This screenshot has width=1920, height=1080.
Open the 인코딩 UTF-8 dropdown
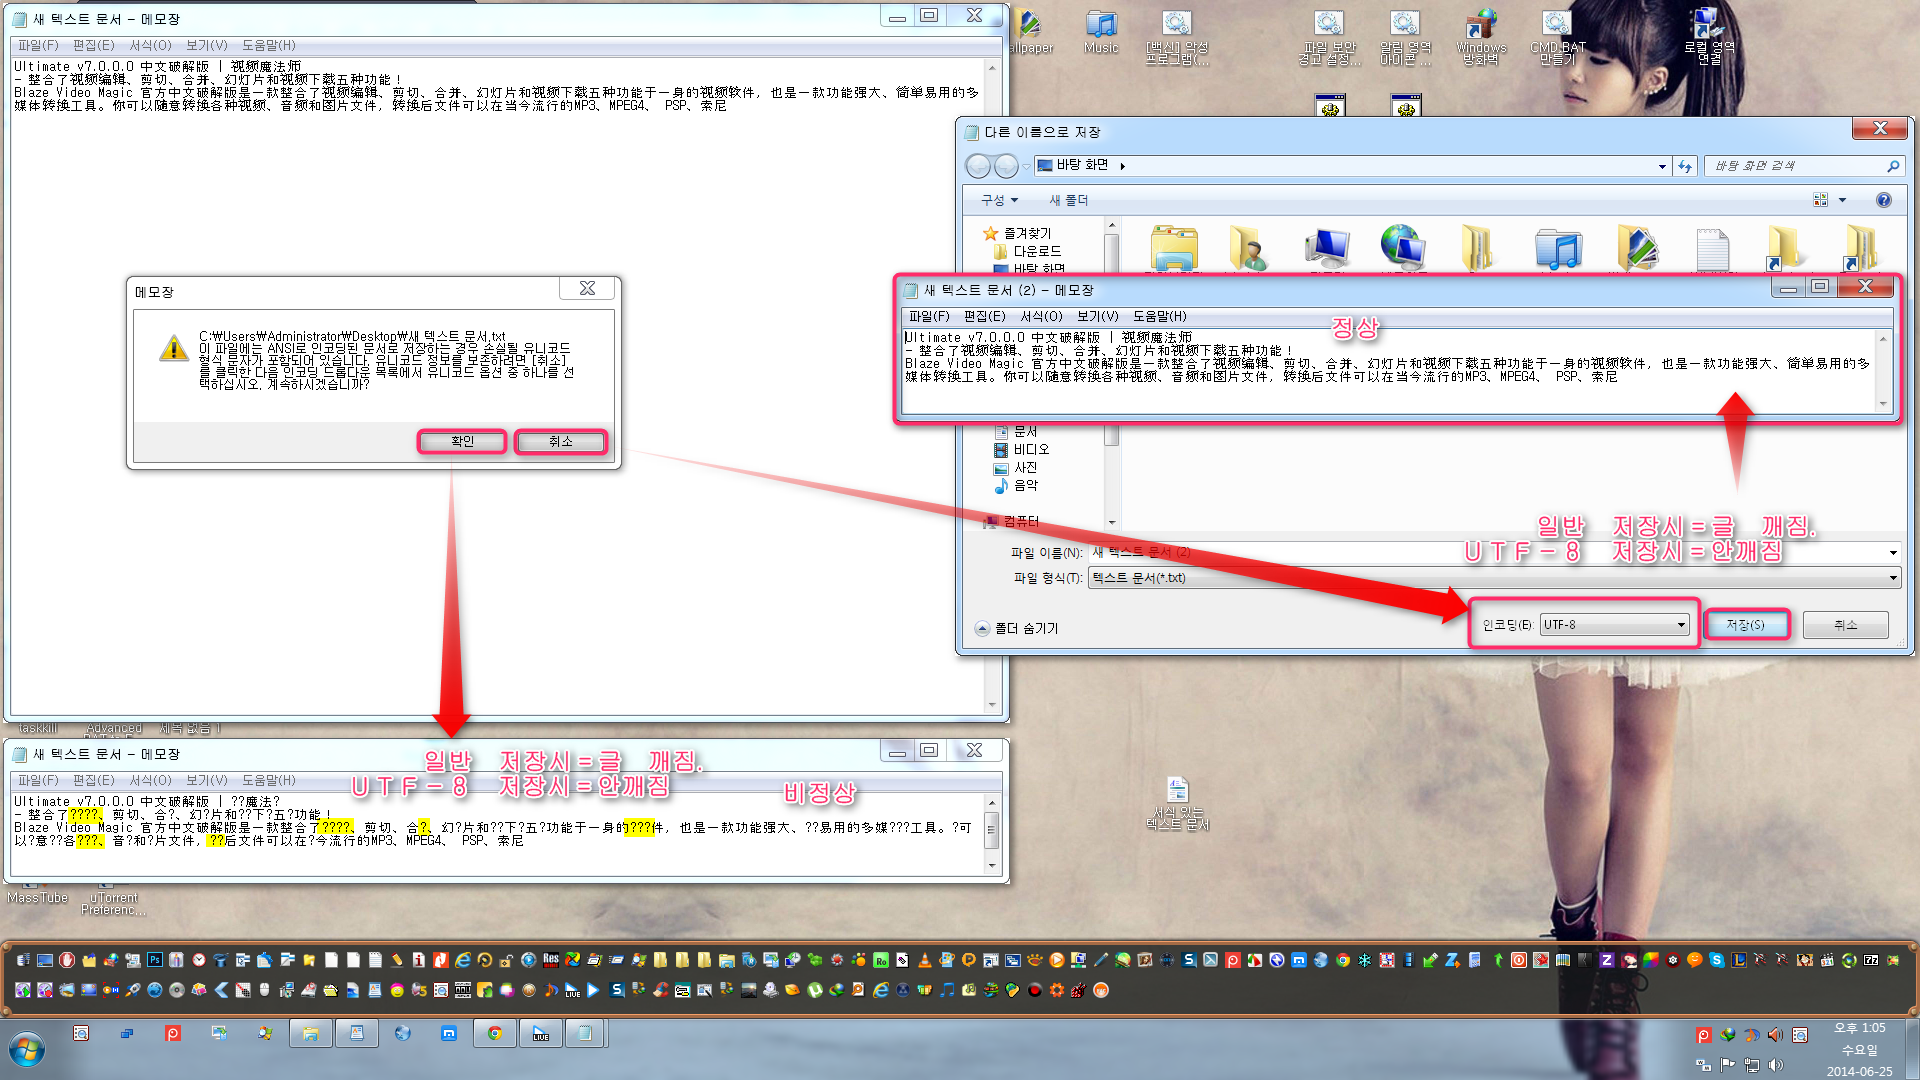tap(1614, 625)
